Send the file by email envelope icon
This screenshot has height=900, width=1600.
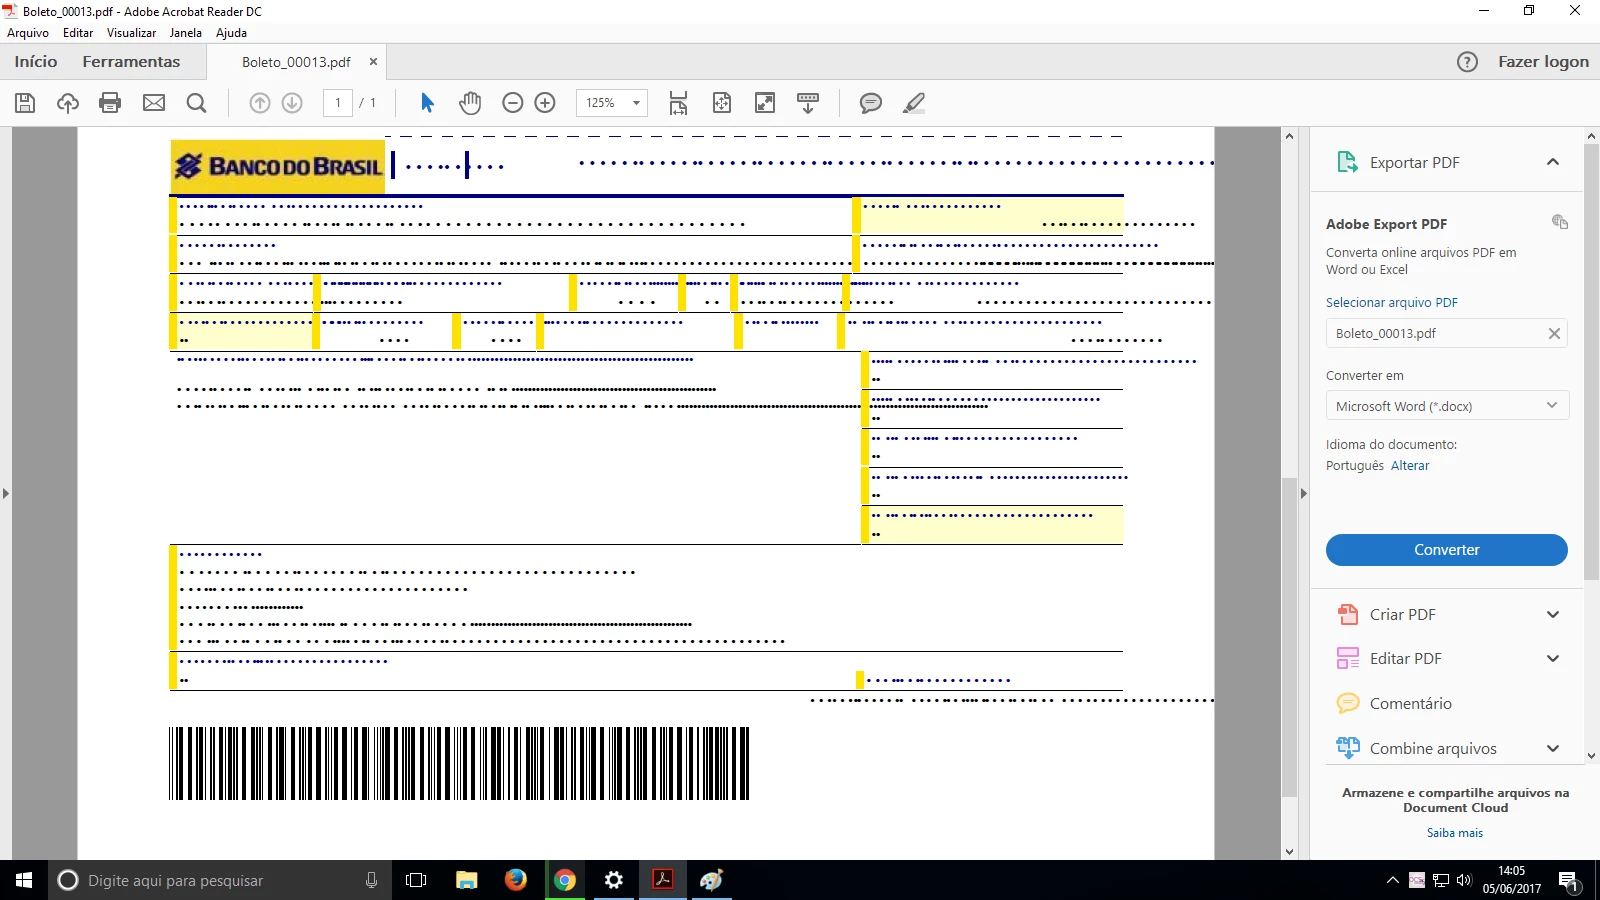click(154, 103)
